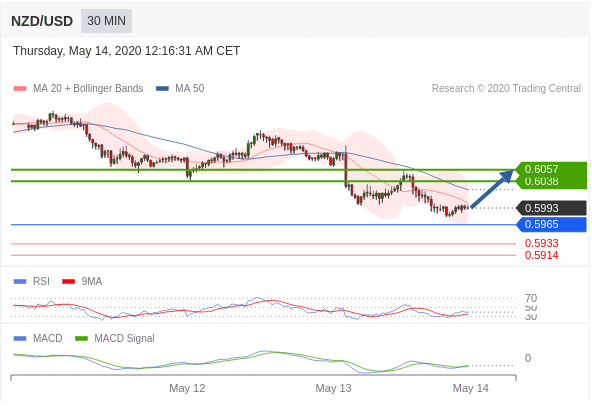Viewport: 592px width, 406px height.
Task: Toggle MA 20 + Bollinger Bands legend swatch
Action: coord(20,89)
